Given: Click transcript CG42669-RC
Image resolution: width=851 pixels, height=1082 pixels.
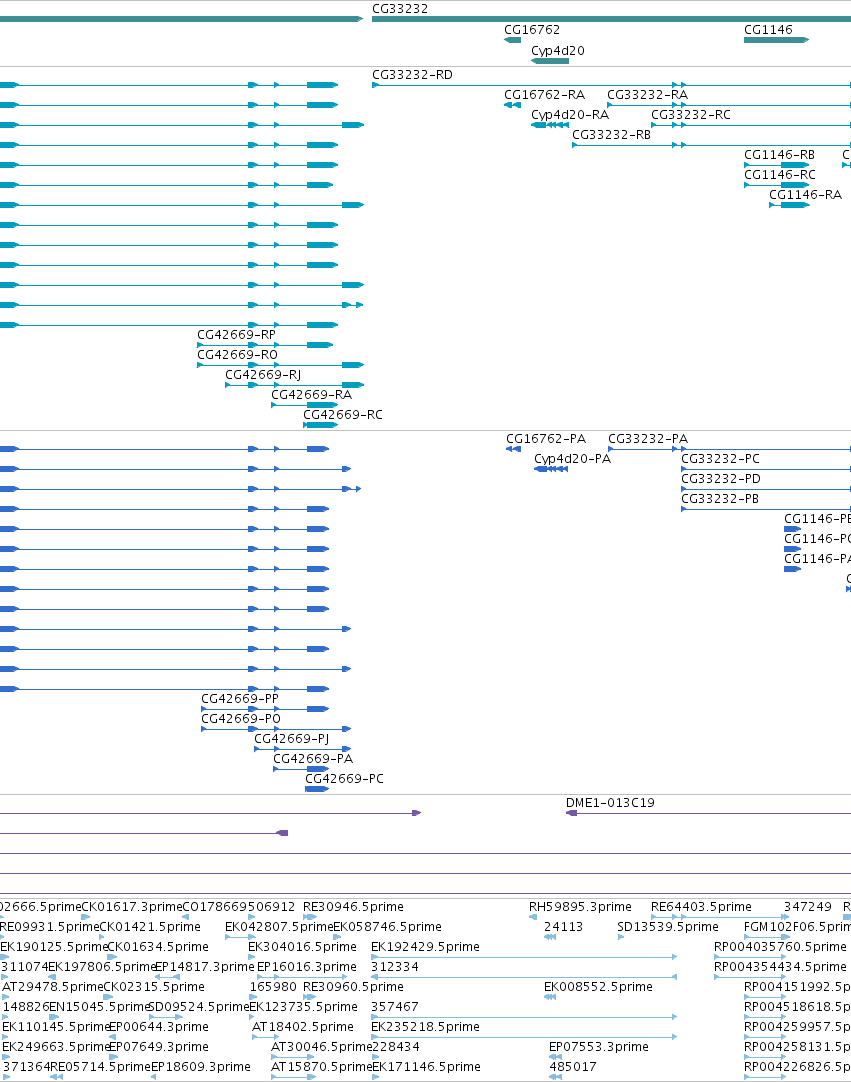Looking at the screenshot, I should click(342, 415).
